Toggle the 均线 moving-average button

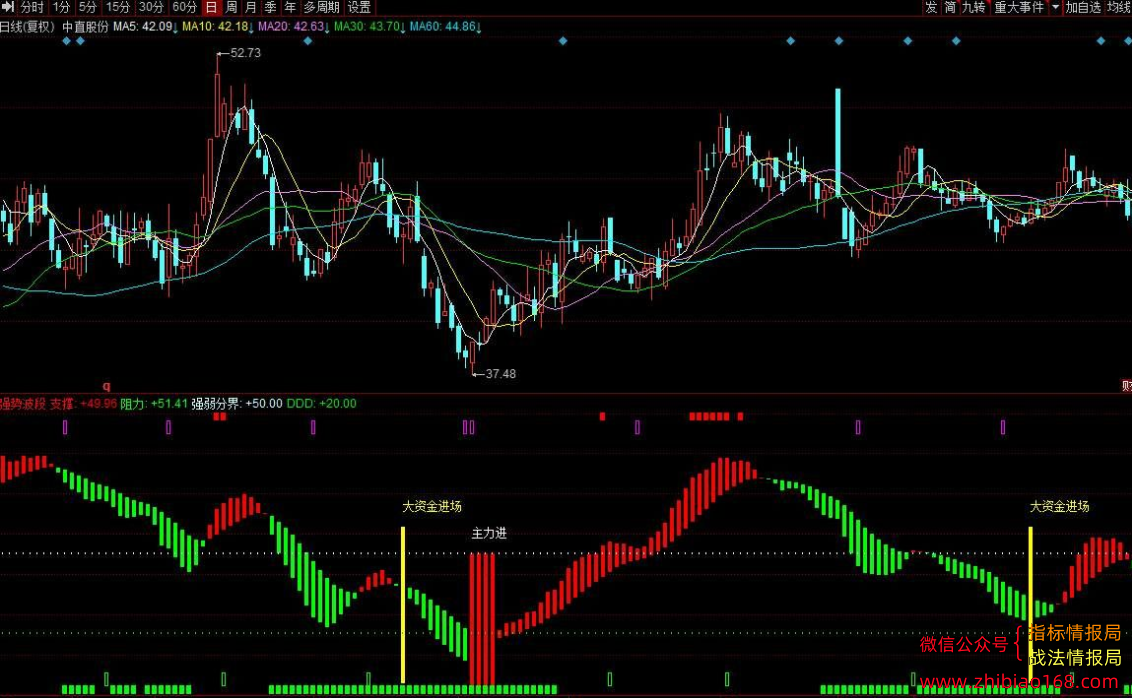[1119, 7]
